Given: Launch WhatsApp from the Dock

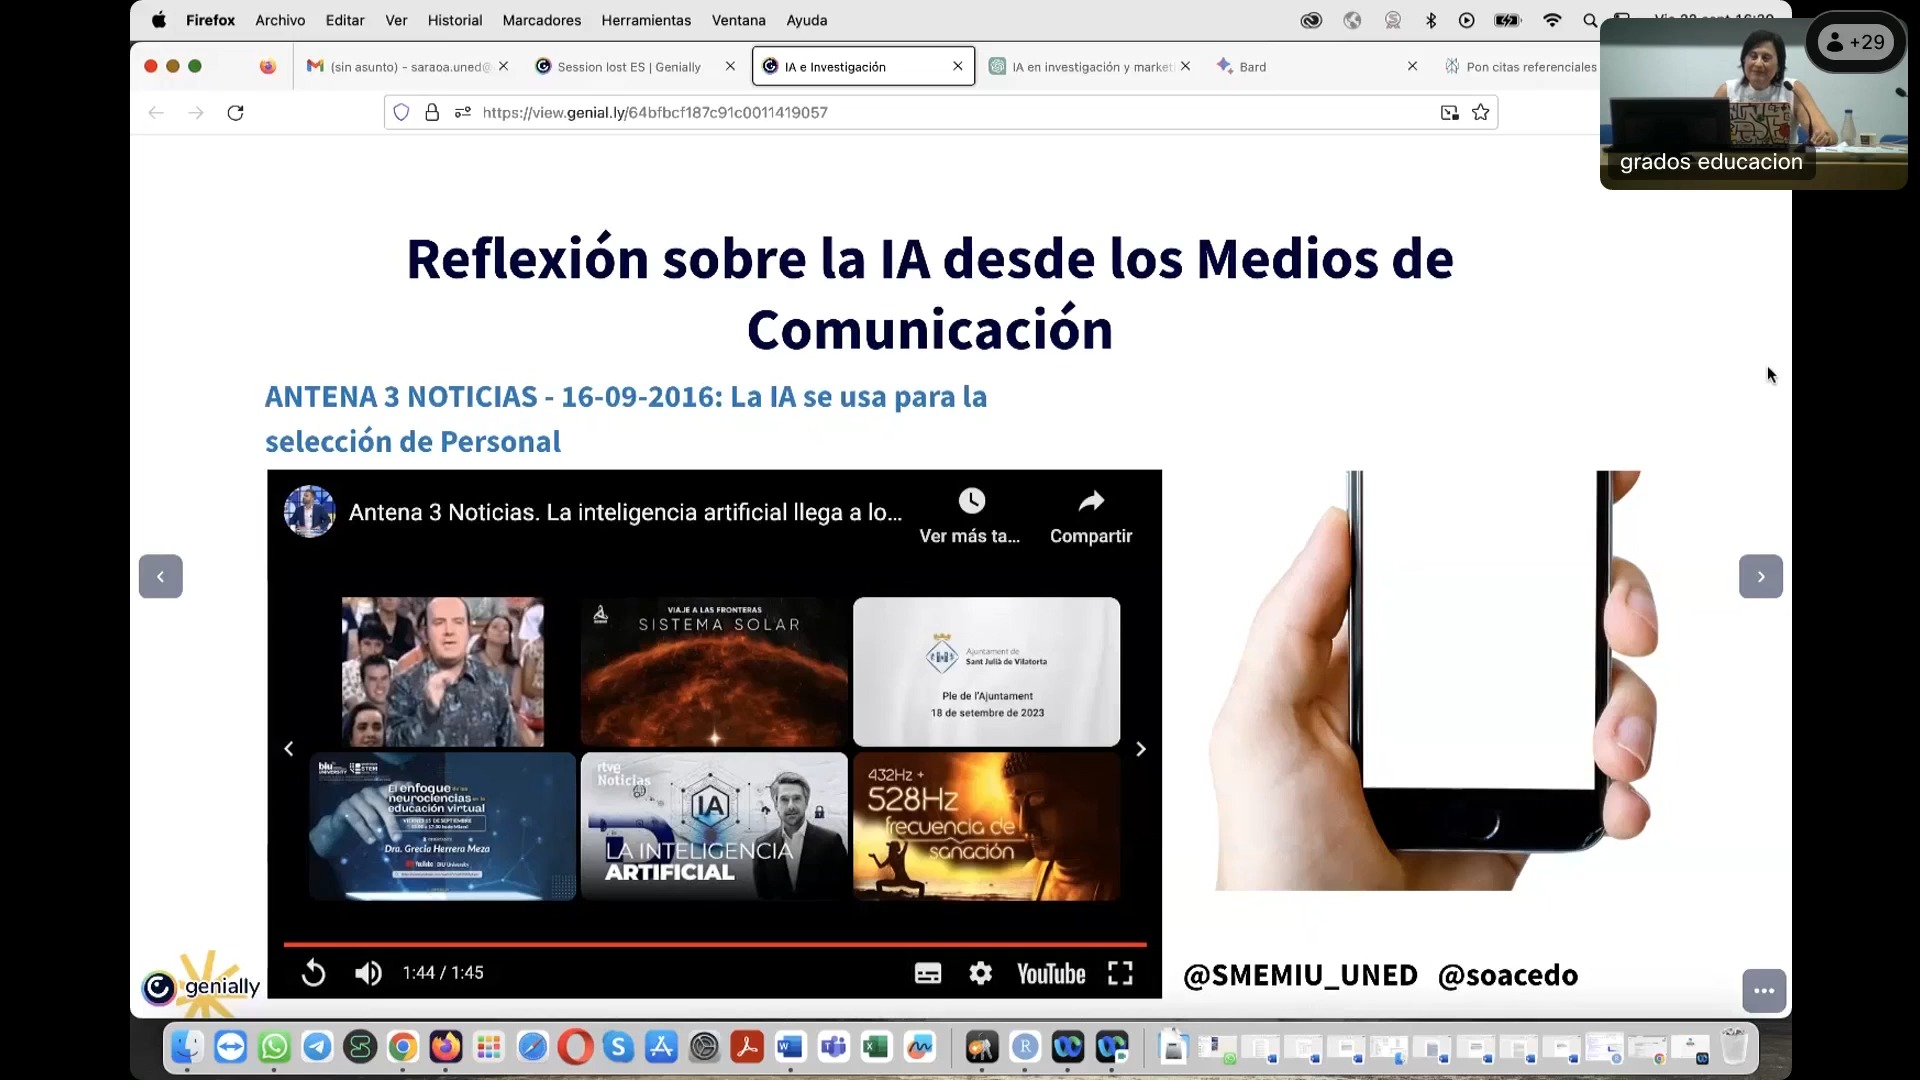Looking at the screenshot, I should (x=274, y=1047).
